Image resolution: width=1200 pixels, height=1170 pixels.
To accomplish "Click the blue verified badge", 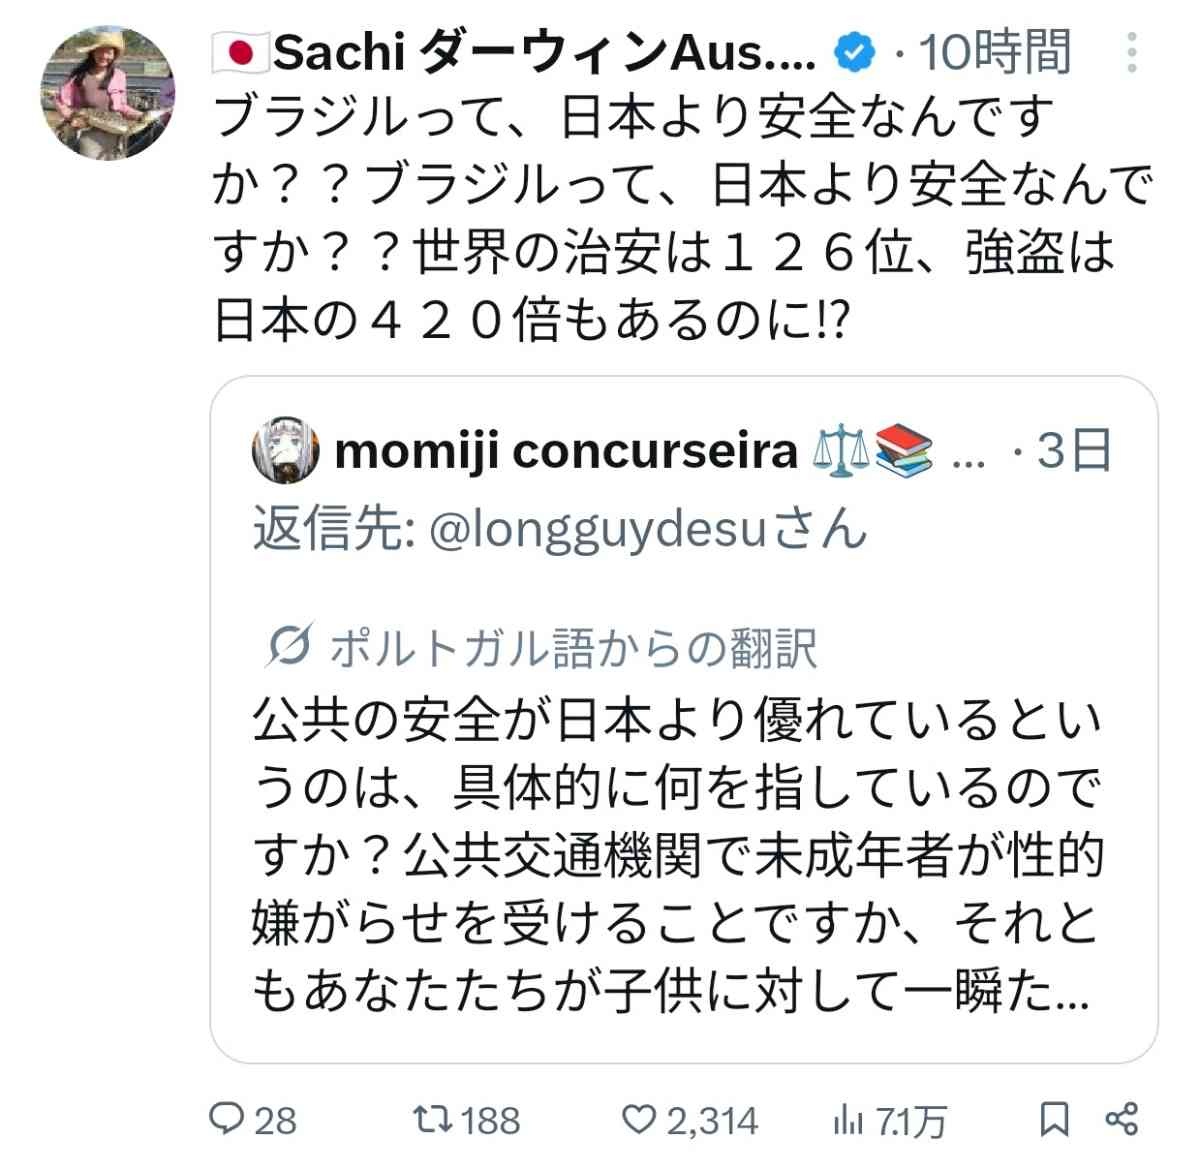I will coord(857,52).
